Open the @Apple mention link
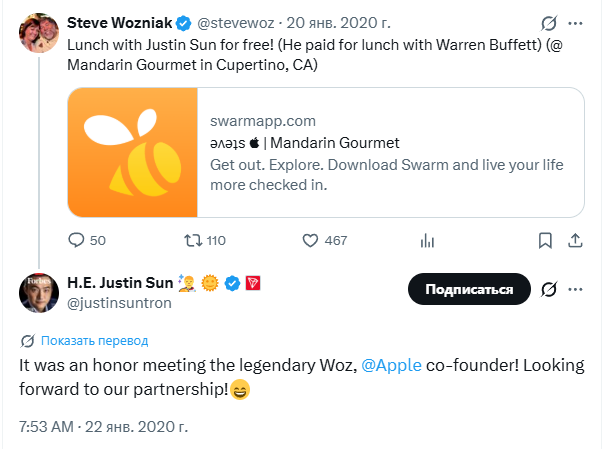Screen dimensions: 604x449 (391, 365)
